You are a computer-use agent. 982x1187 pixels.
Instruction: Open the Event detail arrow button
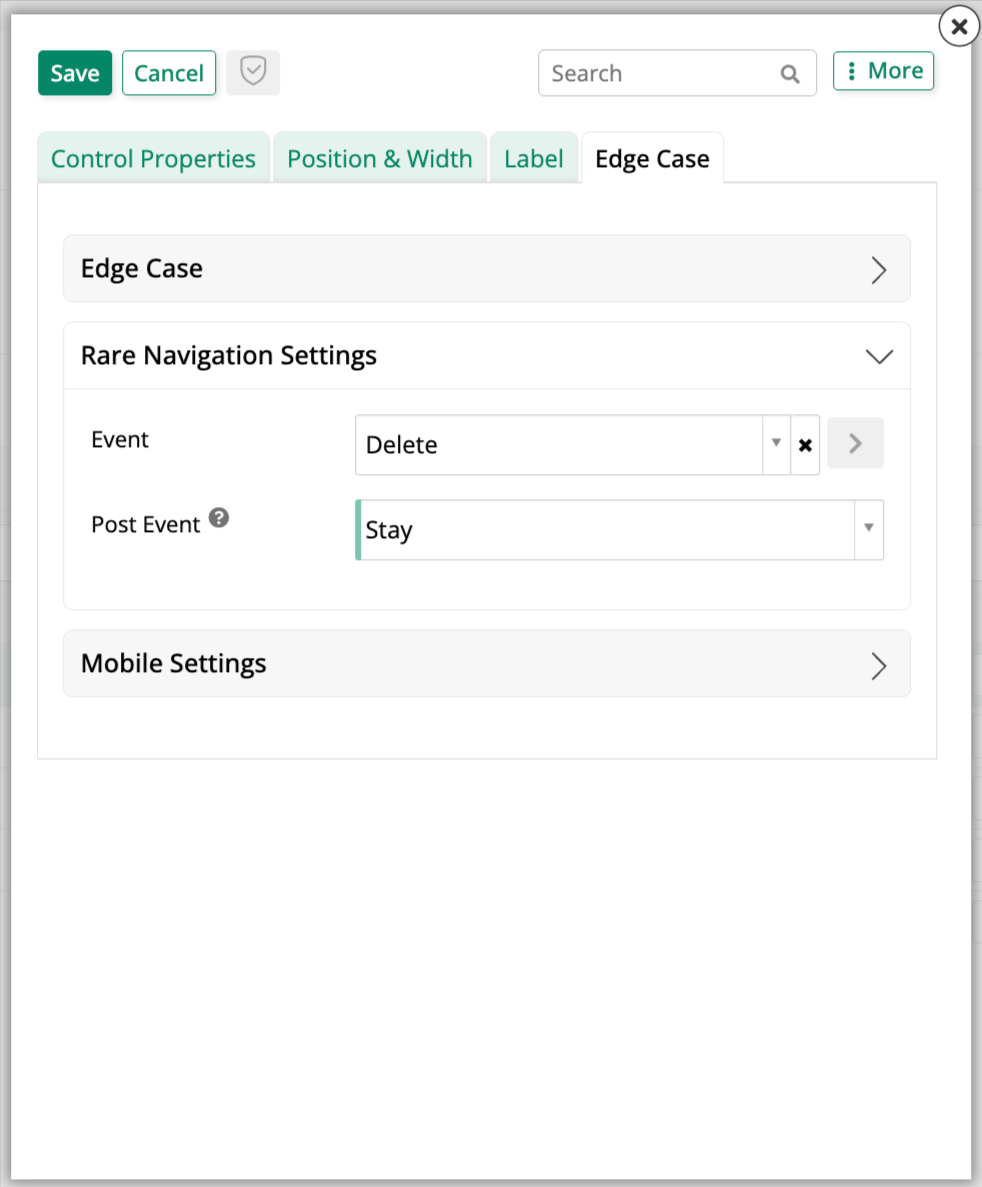pyautogui.click(x=855, y=443)
